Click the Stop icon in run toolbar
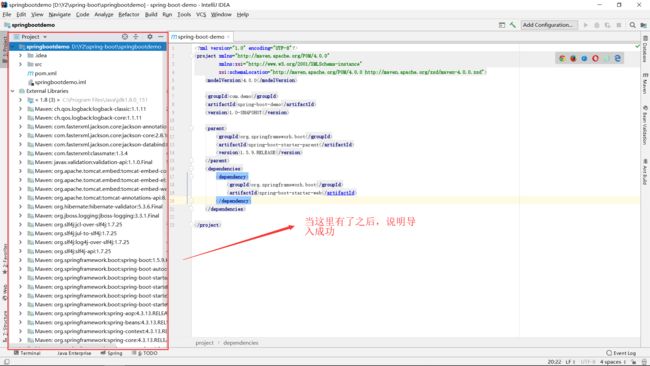 point(619,25)
